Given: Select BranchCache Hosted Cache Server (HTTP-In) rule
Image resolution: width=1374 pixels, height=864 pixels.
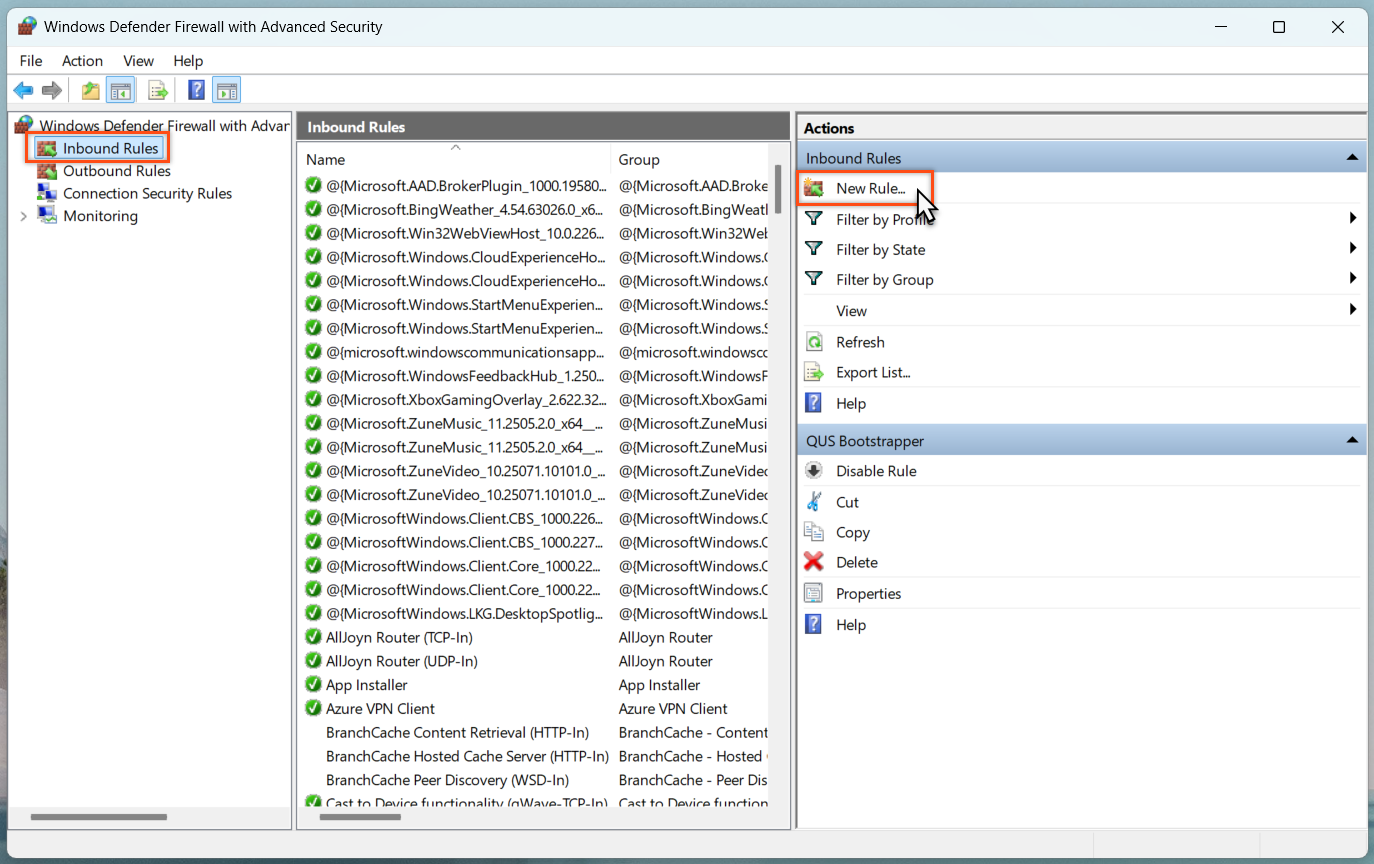Looking at the screenshot, I should coord(535,756).
